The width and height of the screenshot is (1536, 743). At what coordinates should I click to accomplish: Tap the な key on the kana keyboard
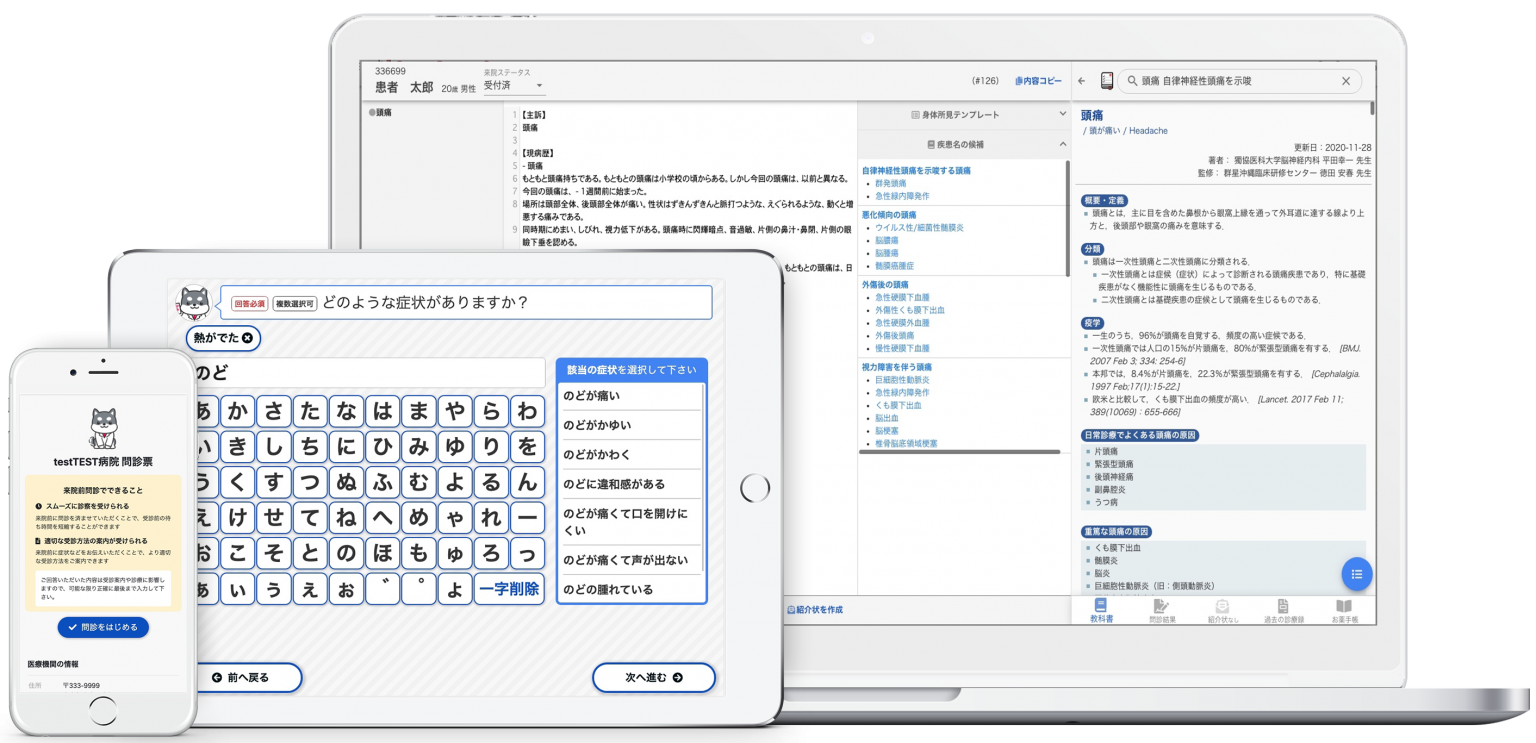(x=346, y=411)
